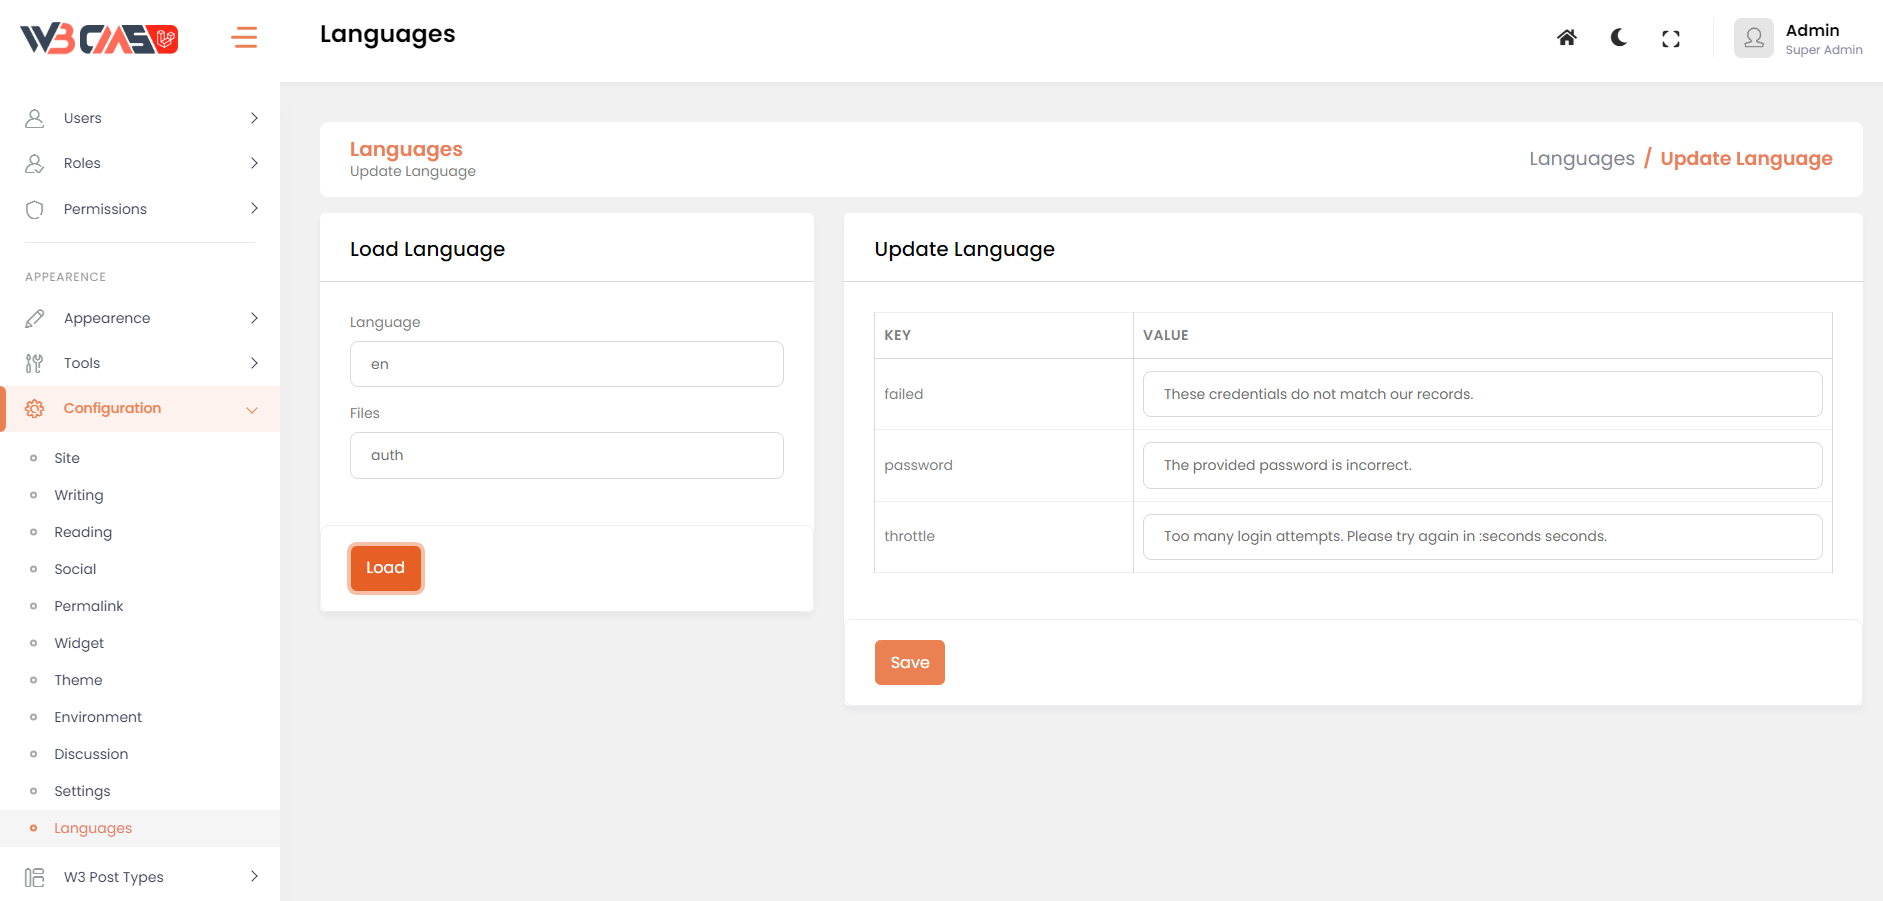The width and height of the screenshot is (1883, 901).
Task: Collapse the Configuration section chevron
Action: click(252, 409)
